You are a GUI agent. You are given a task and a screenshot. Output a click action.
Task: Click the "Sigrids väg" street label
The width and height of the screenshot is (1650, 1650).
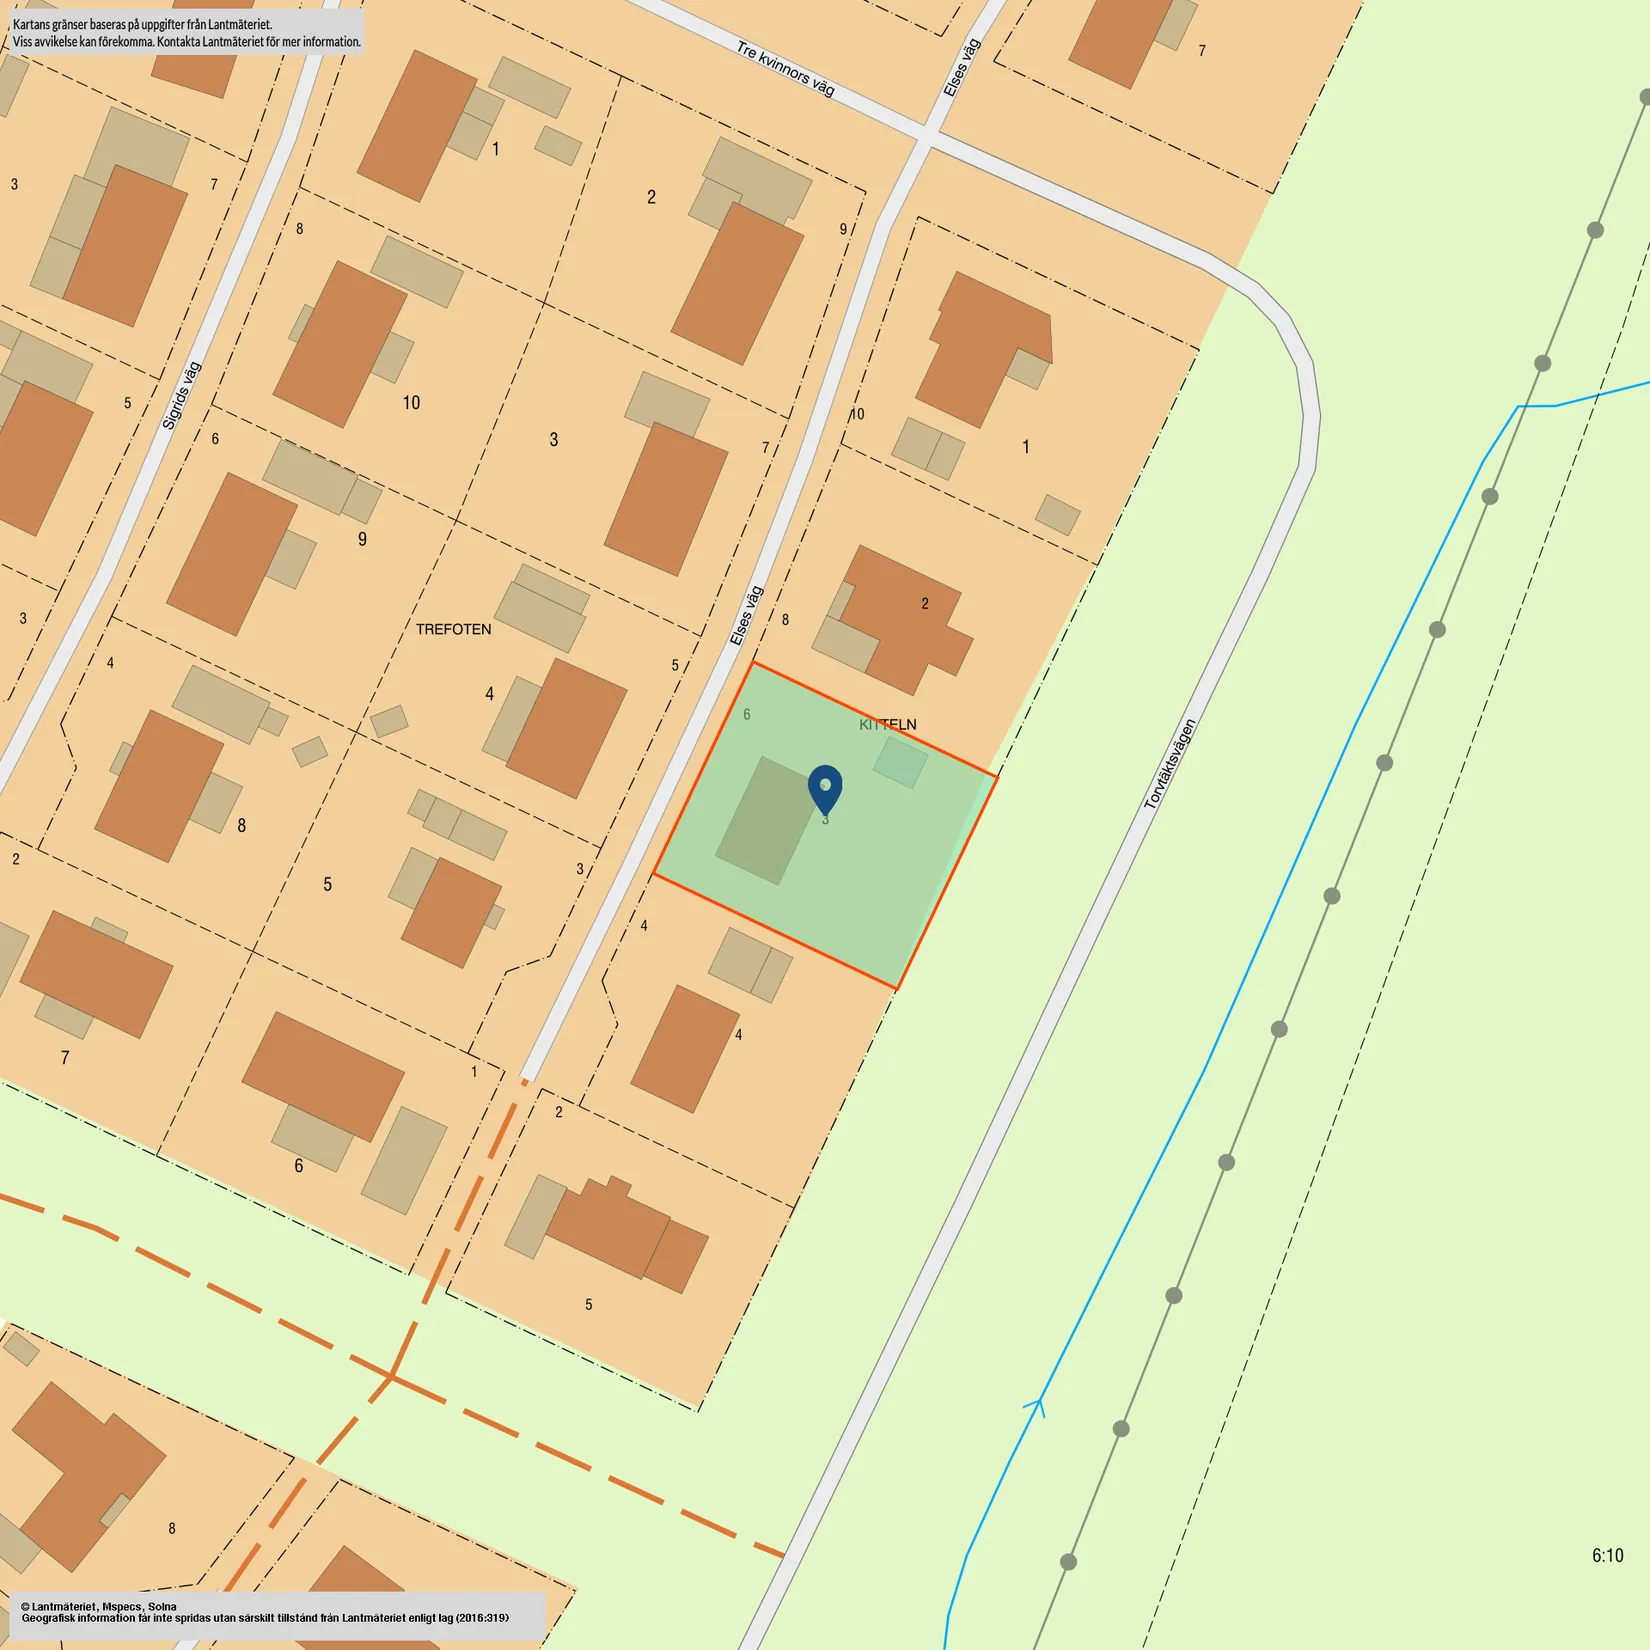point(182,396)
